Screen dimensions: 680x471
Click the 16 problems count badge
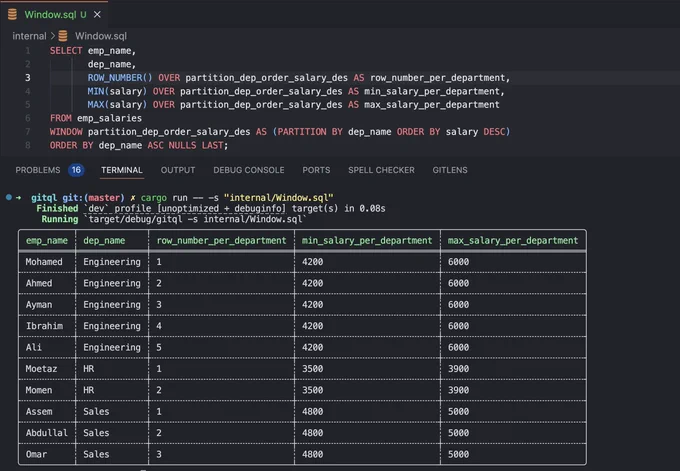pos(76,170)
